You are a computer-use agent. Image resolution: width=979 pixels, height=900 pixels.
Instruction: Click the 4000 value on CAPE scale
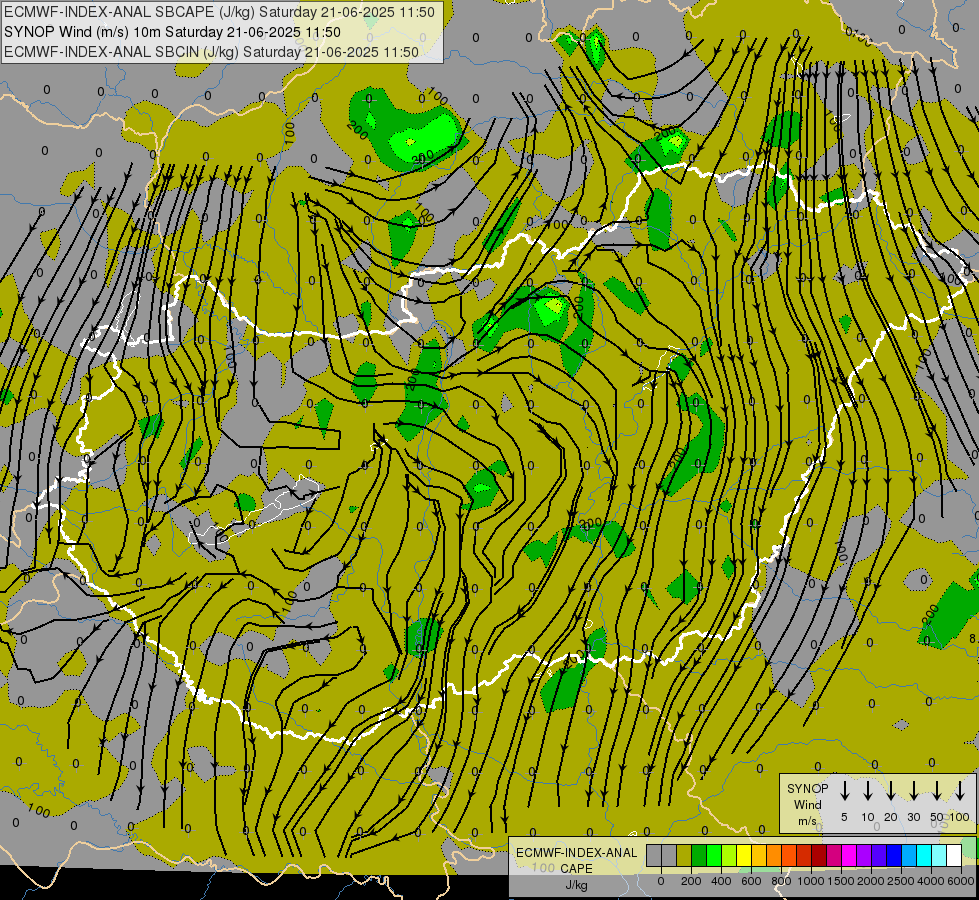click(x=931, y=881)
